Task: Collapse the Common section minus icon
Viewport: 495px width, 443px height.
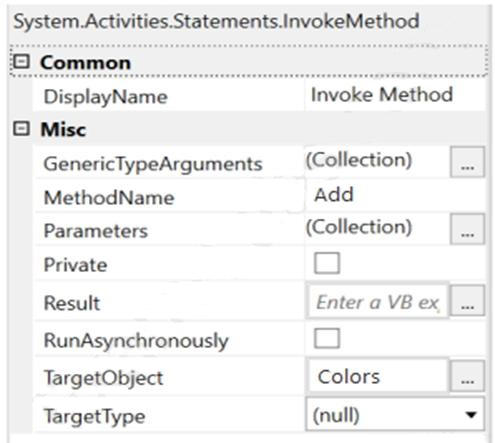Action: point(22,62)
